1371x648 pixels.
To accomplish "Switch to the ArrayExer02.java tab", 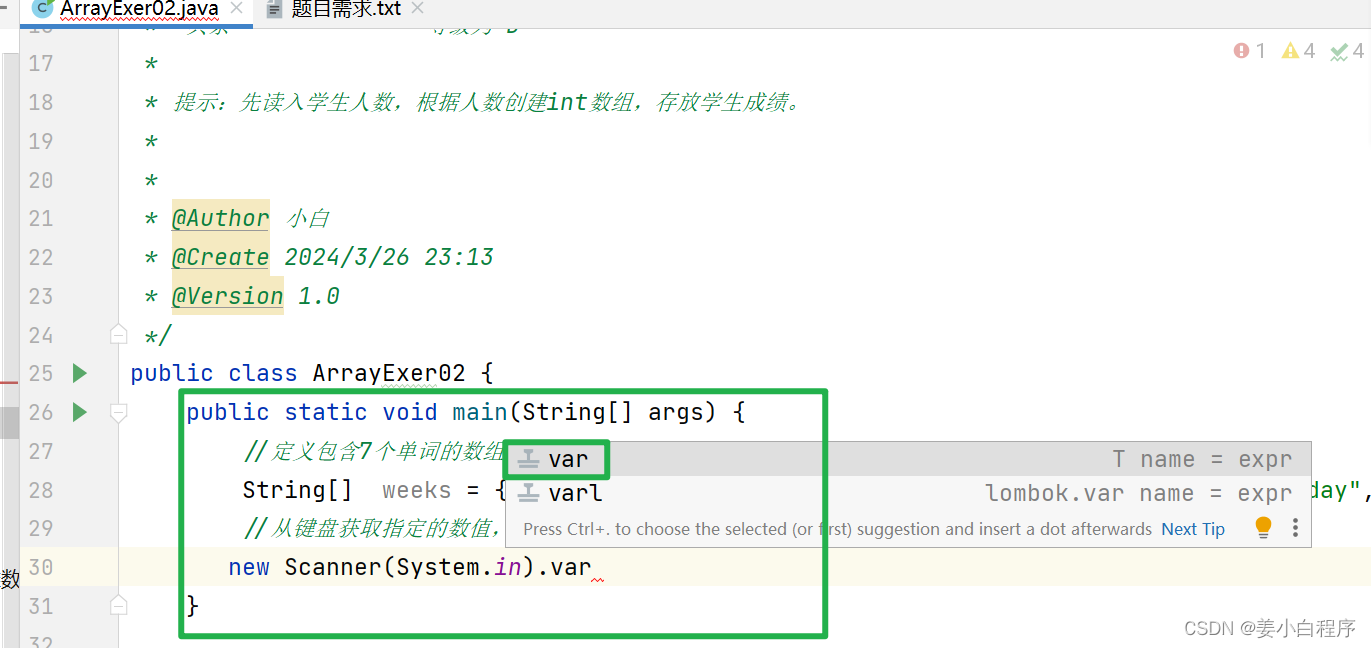I will coord(138,10).
